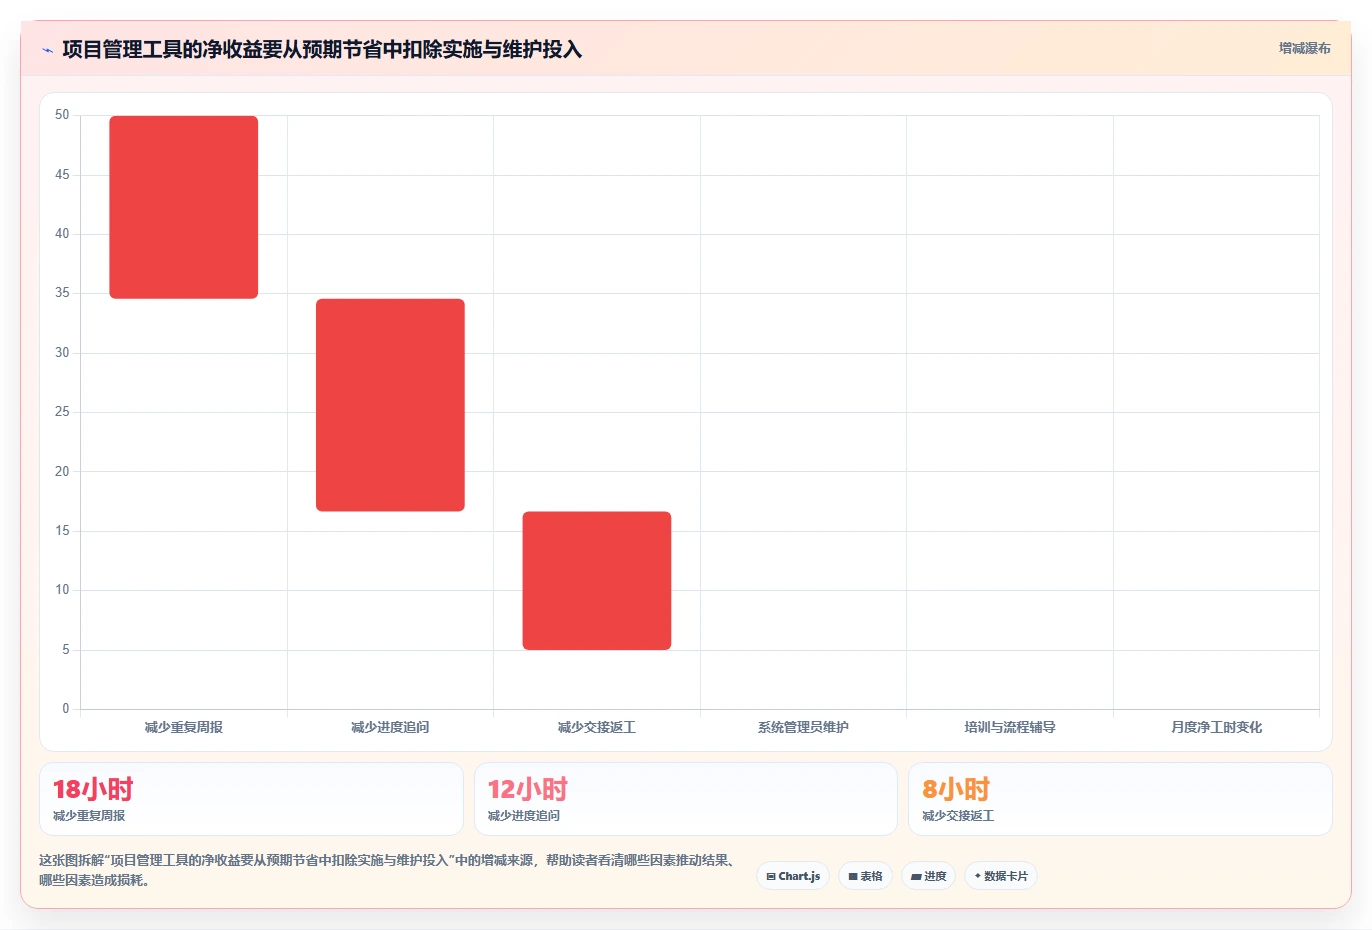Click the axis label 减少进度追问
1372x930 pixels.
tap(390, 728)
